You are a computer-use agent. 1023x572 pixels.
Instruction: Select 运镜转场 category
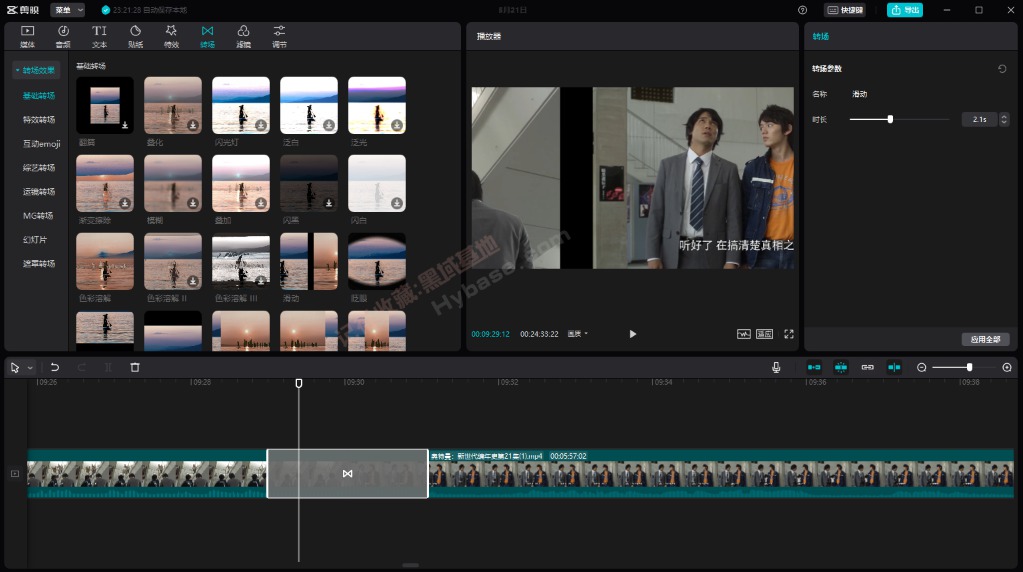pos(38,192)
